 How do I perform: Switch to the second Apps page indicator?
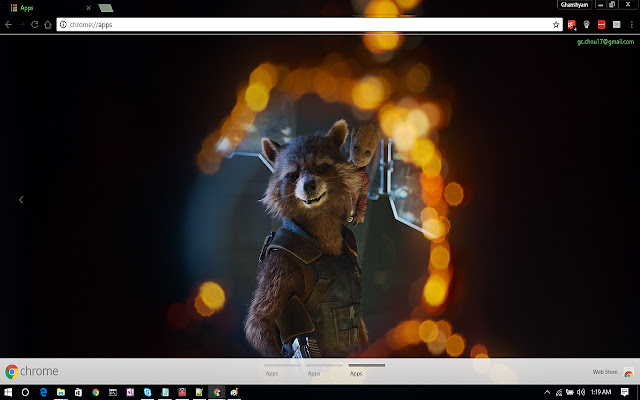click(x=324, y=370)
